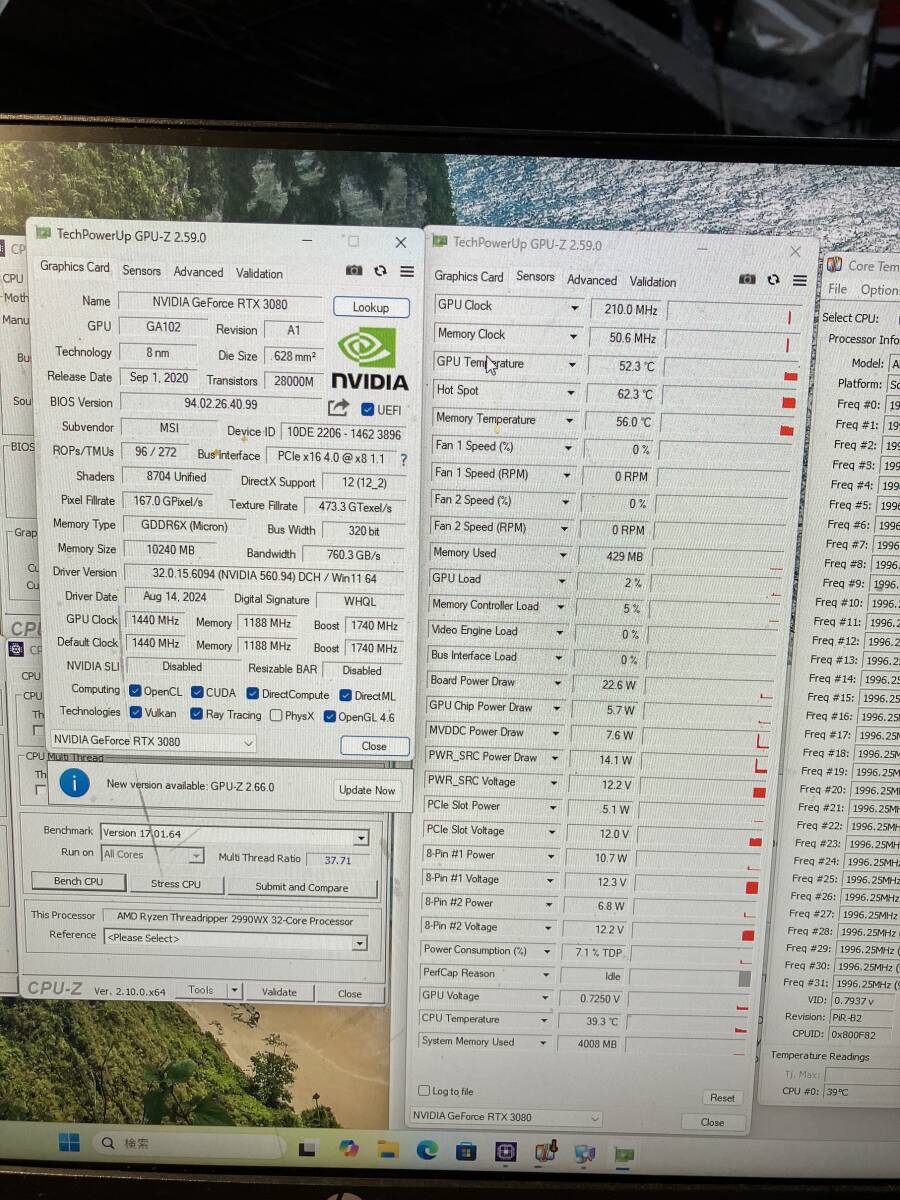Image resolution: width=900 pixels, height=1200 pixels.
Task: Launch Copilot from the taskbar
Action: coord(348,1148)
